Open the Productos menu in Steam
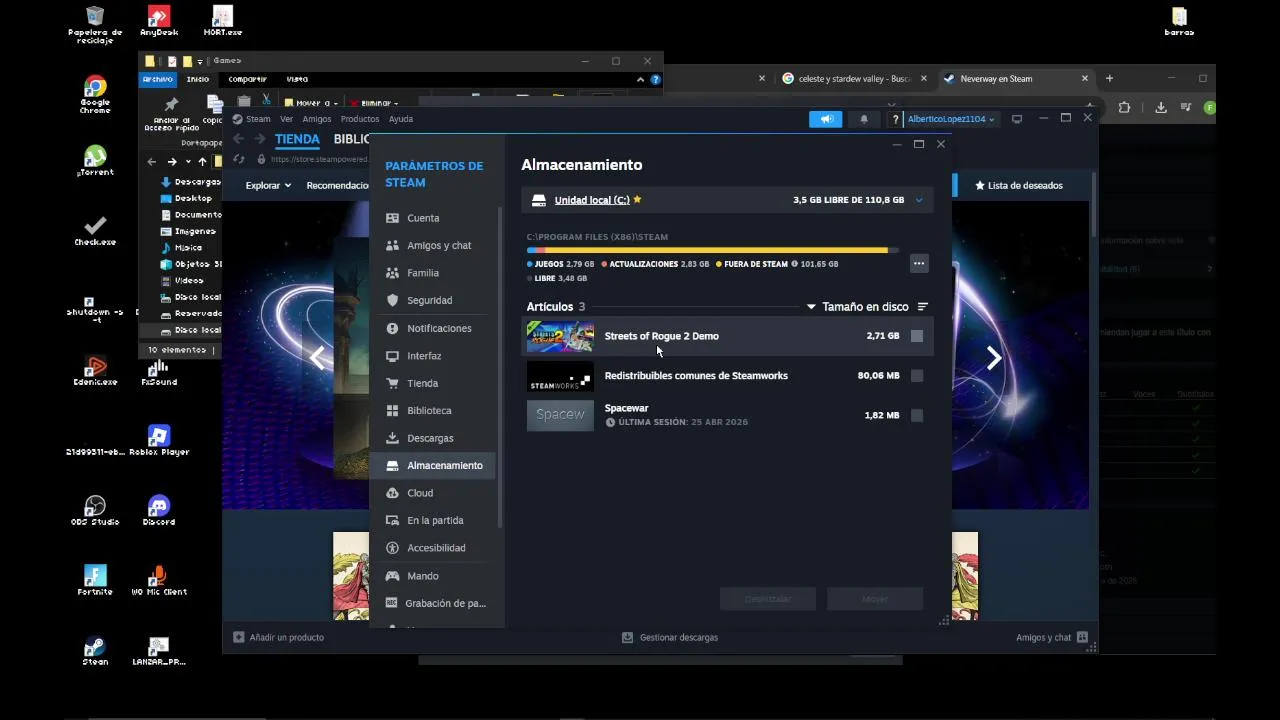This screenshot has height=720, width=1280. tap(360, 119)
